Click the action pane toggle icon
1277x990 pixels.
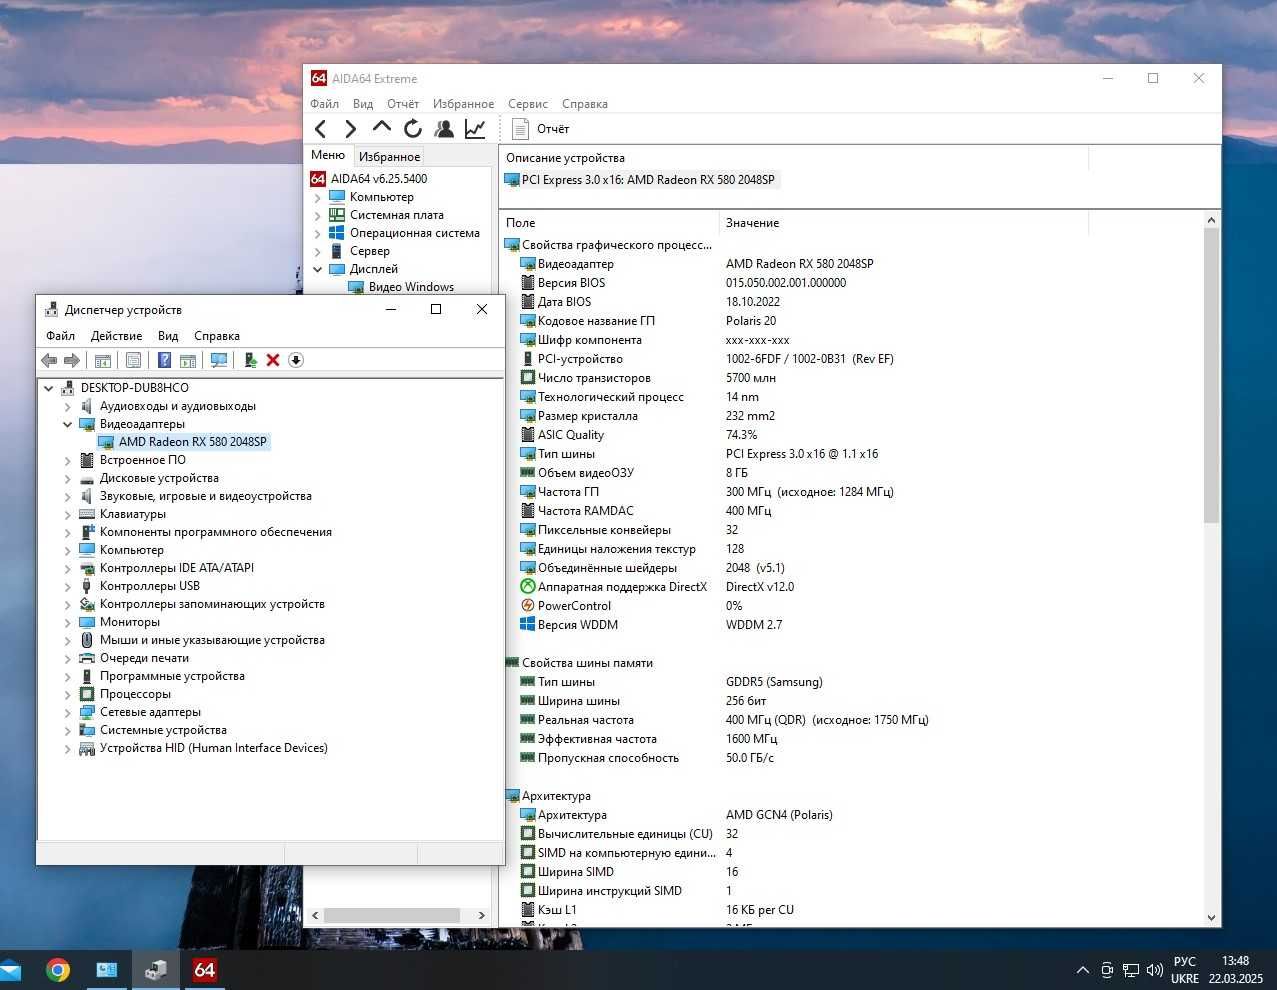click(x=187, y=360)
